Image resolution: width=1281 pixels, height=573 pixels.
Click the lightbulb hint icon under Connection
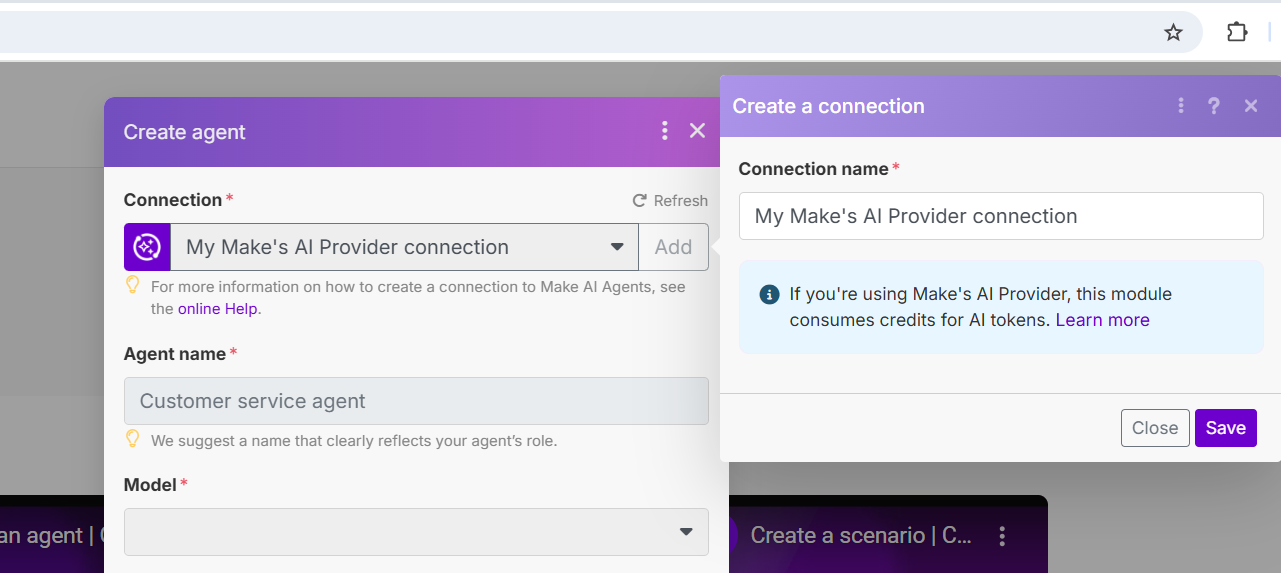pyautogui.click(x=132, y=285)
